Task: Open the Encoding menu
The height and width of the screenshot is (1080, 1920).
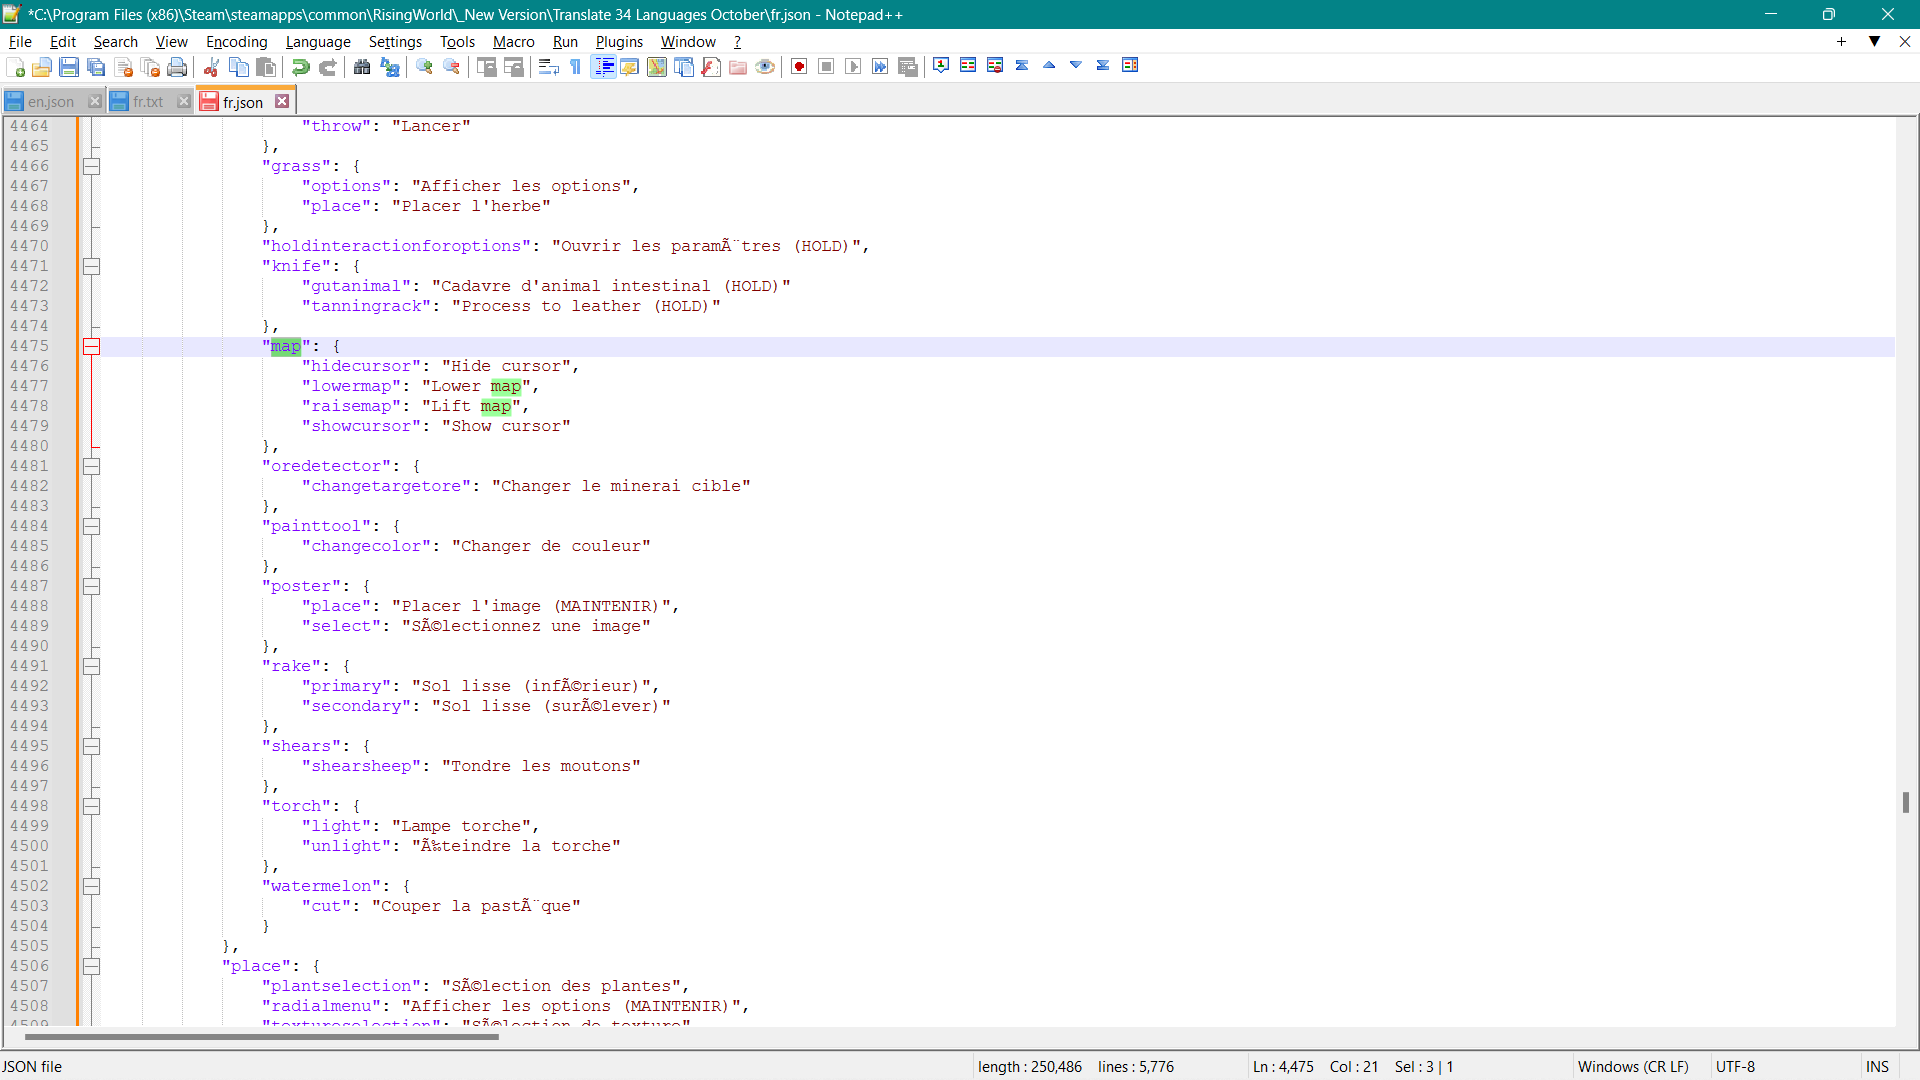Action: [236, 42]
